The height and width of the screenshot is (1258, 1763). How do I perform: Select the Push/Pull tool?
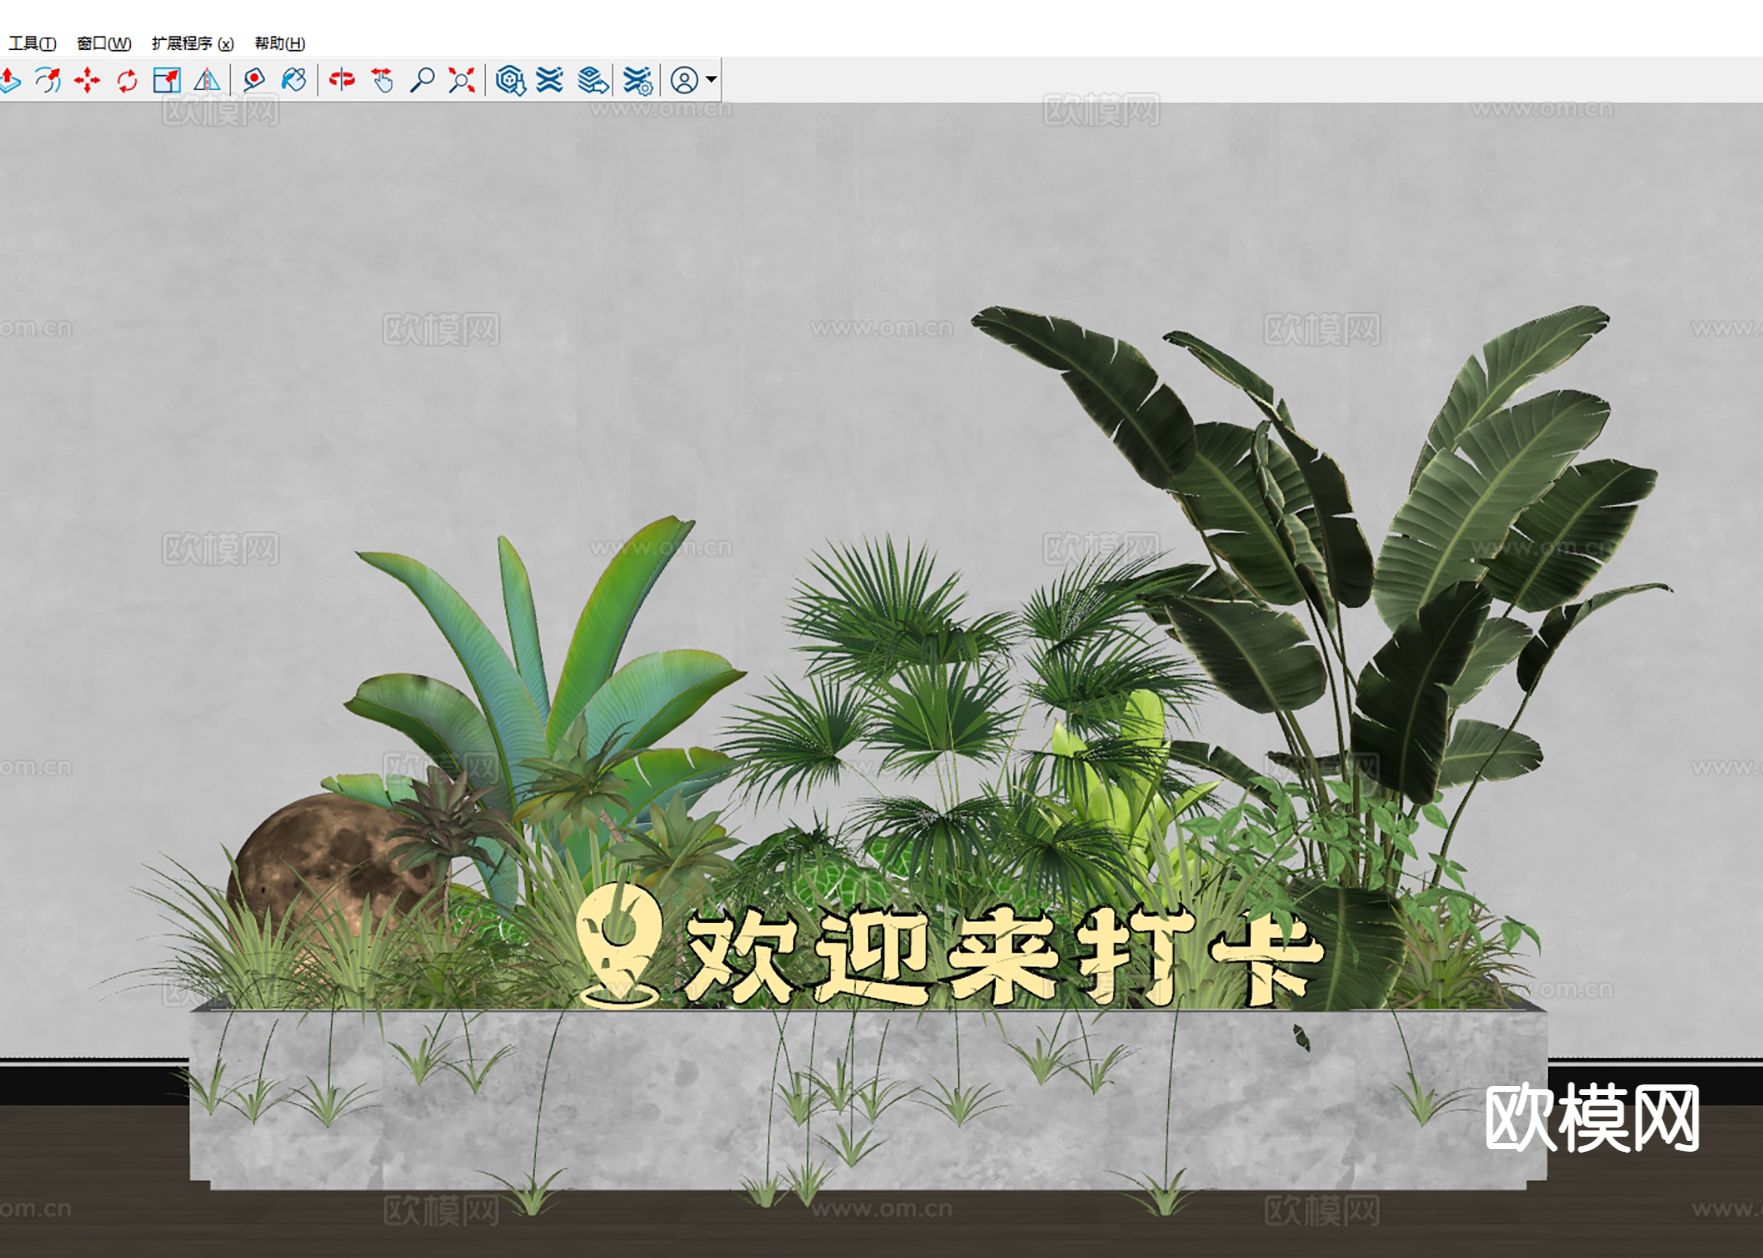11,80
